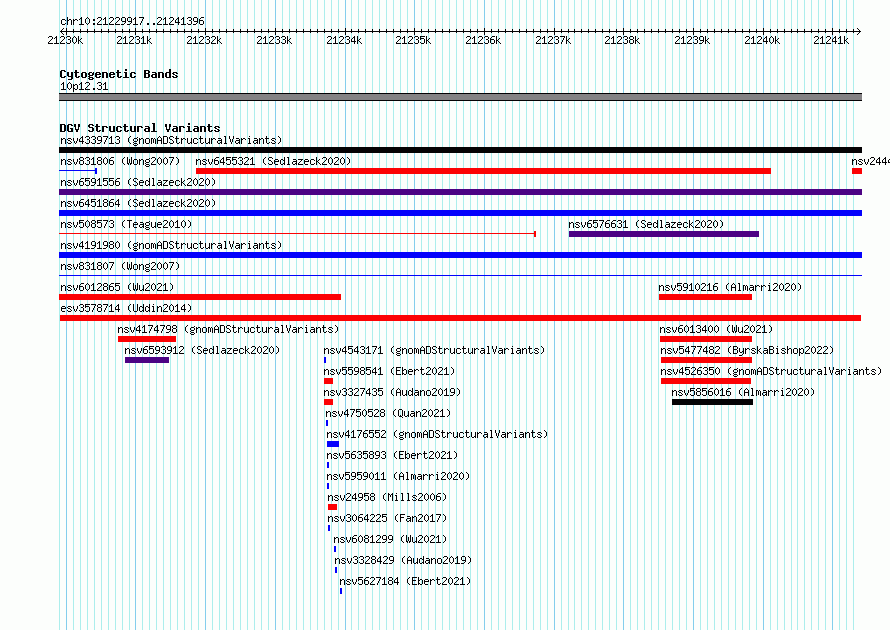Screen dimensions: 890x630
Task: Select nsv6576631 (Sedlazeck2020) label
Action: [x=646, y=224]
